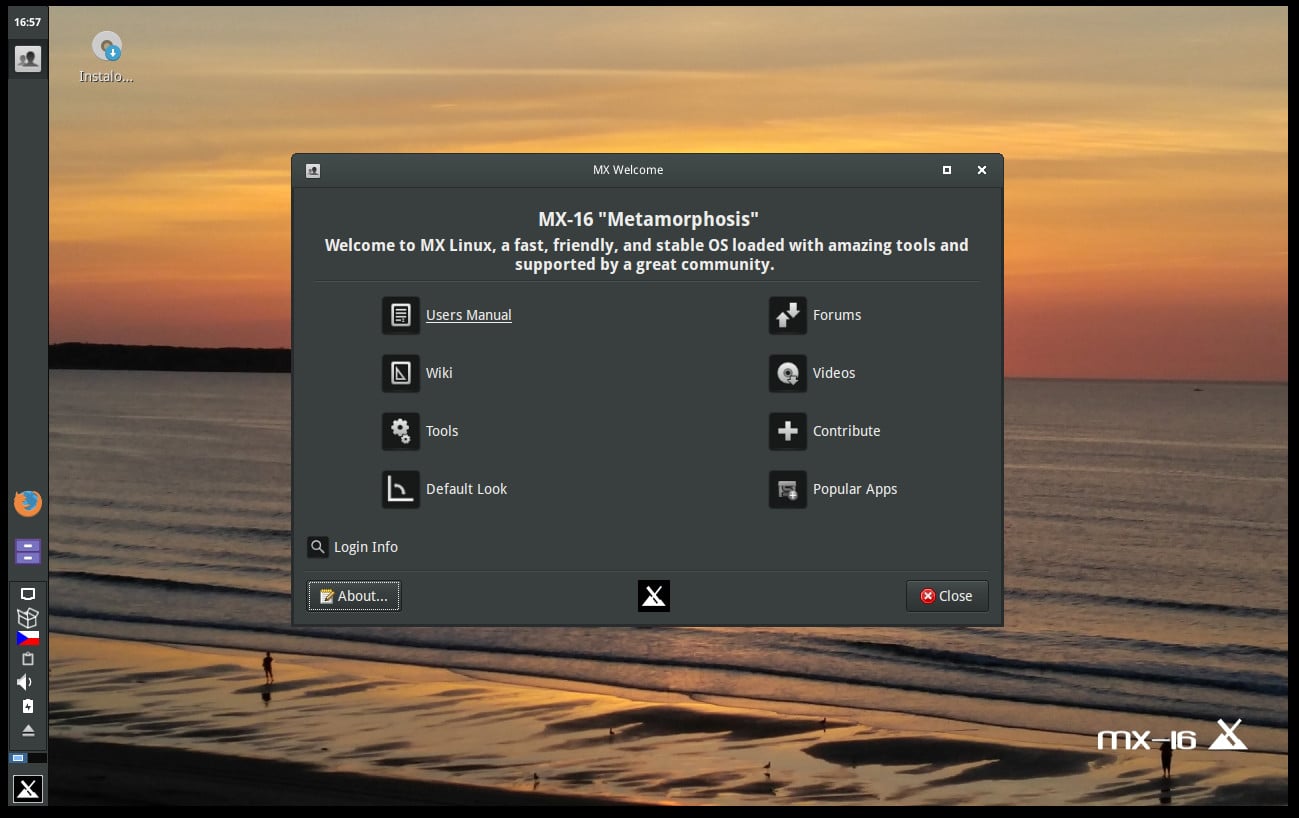The width and height of the screenshot is (1299, 818).
Task: Switch to the second workspace in pager
Action: click(x=36, y=758)
